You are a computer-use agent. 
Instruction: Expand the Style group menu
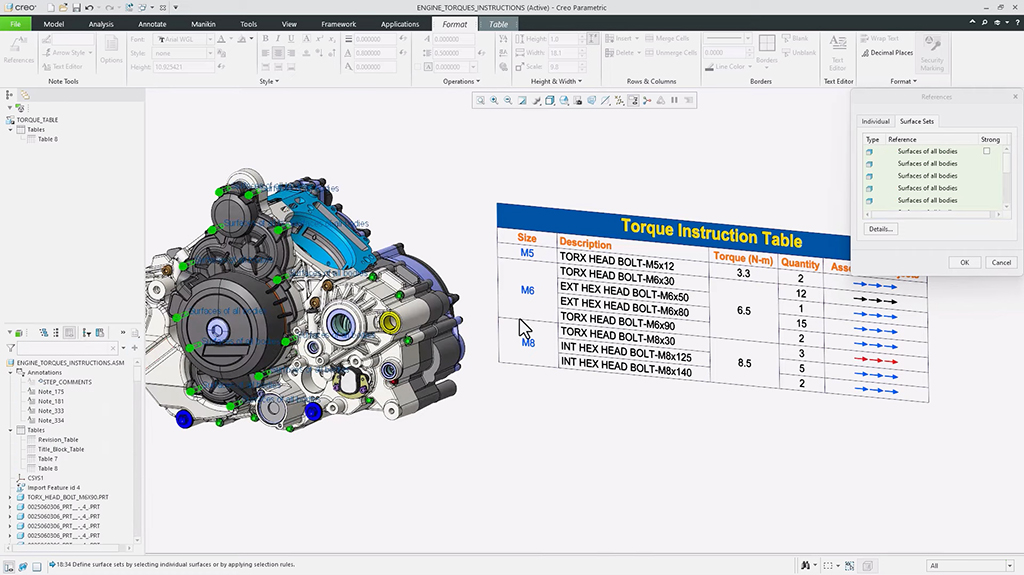point(269,82)
